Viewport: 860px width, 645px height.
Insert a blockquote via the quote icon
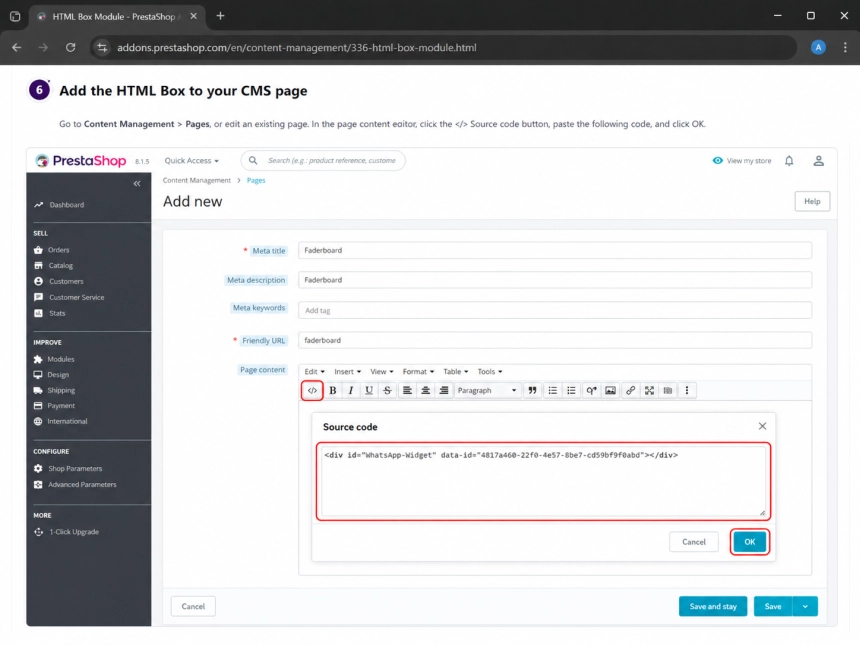532,391
